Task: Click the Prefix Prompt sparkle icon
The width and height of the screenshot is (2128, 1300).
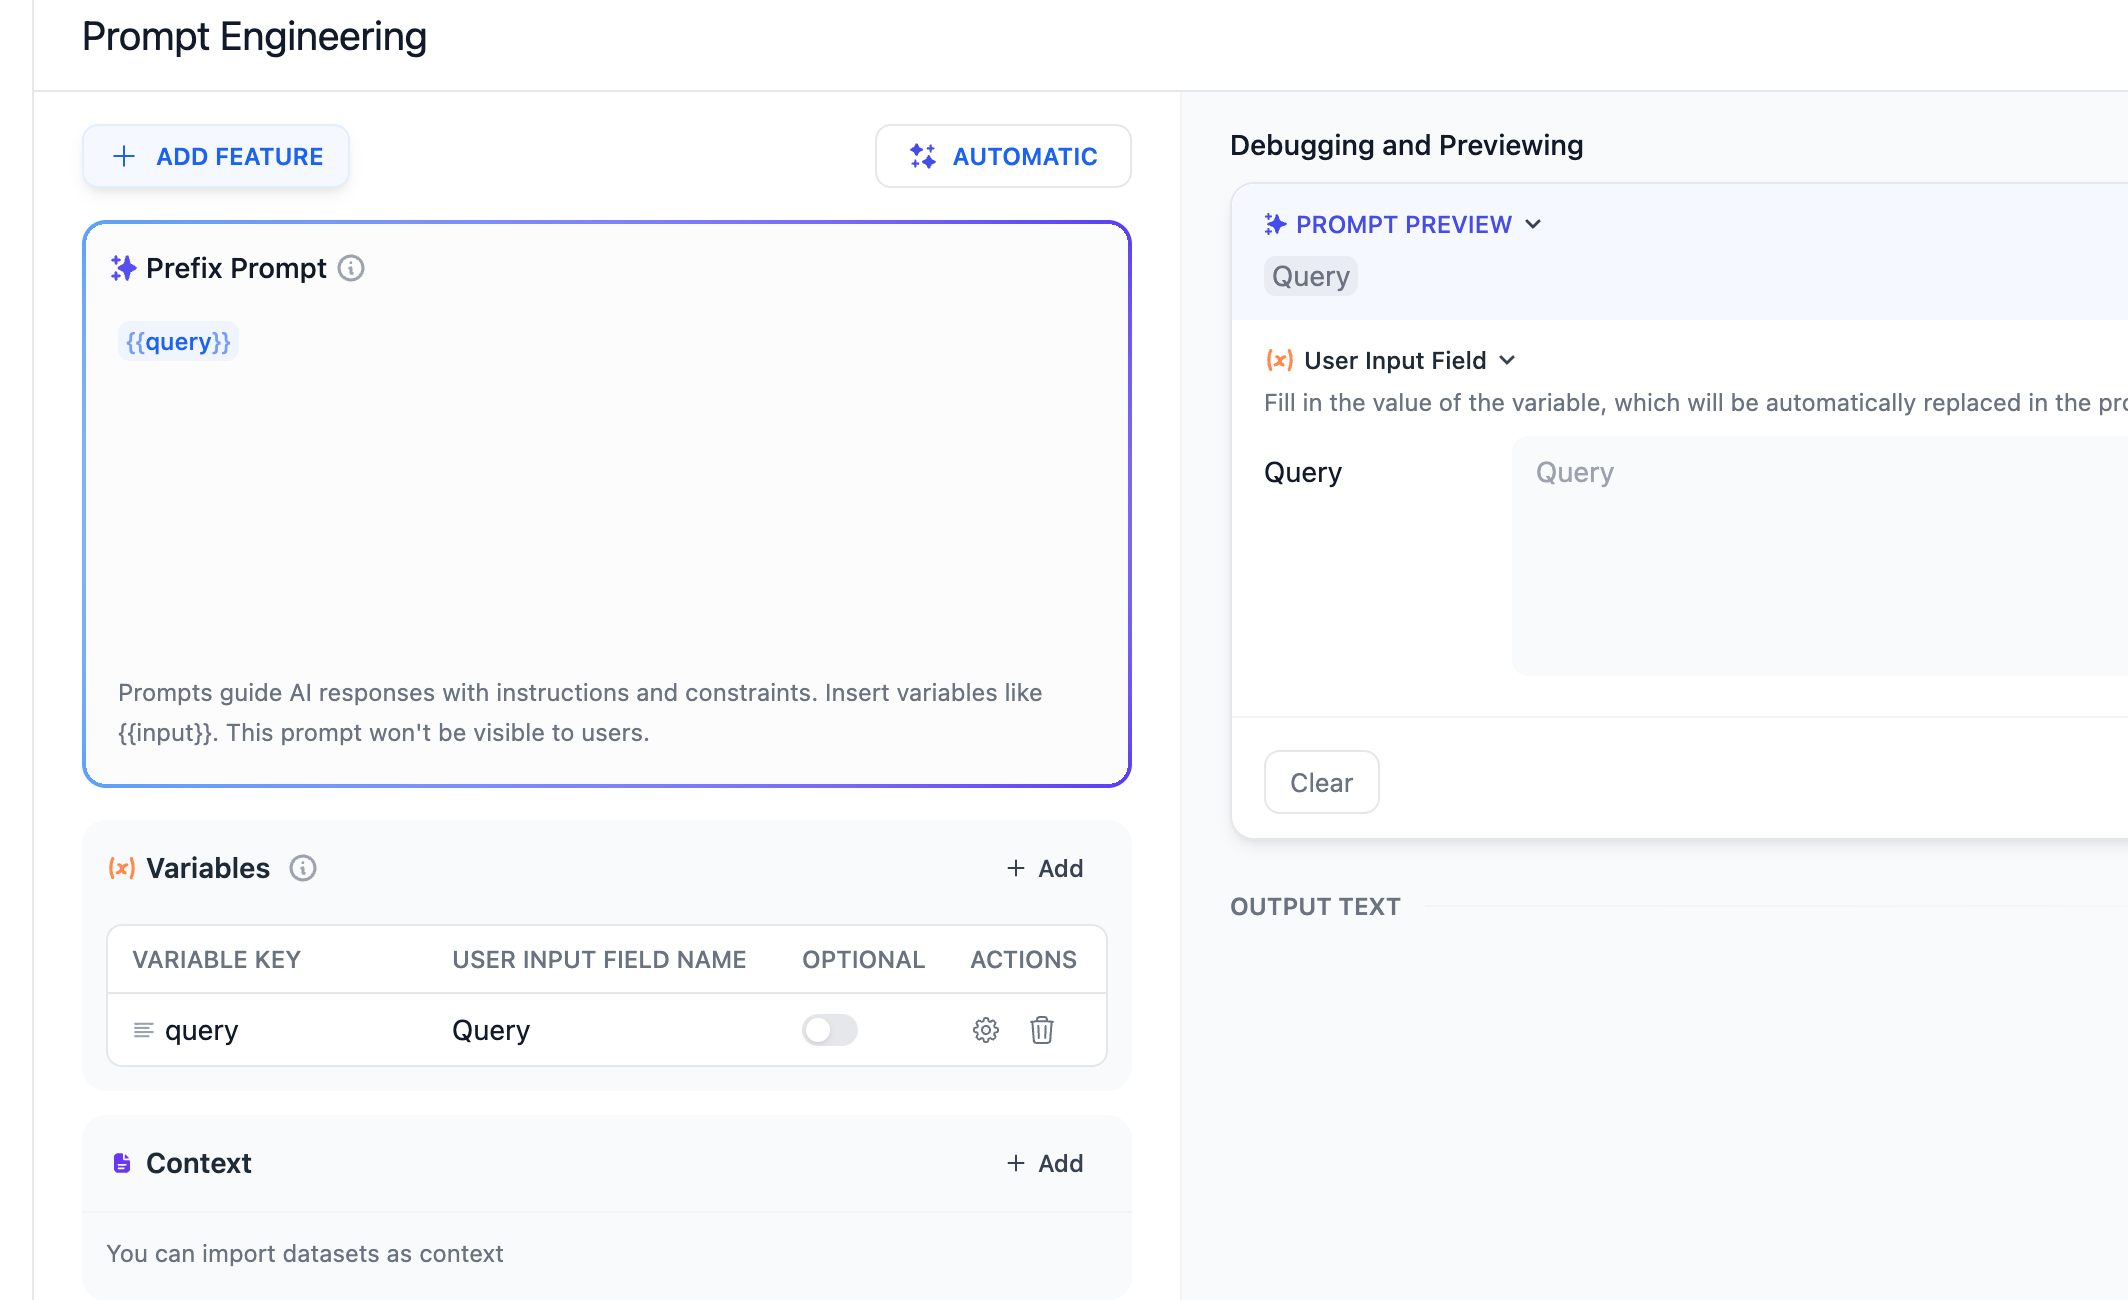Action: pyautogui.click(x=122, y=268)
